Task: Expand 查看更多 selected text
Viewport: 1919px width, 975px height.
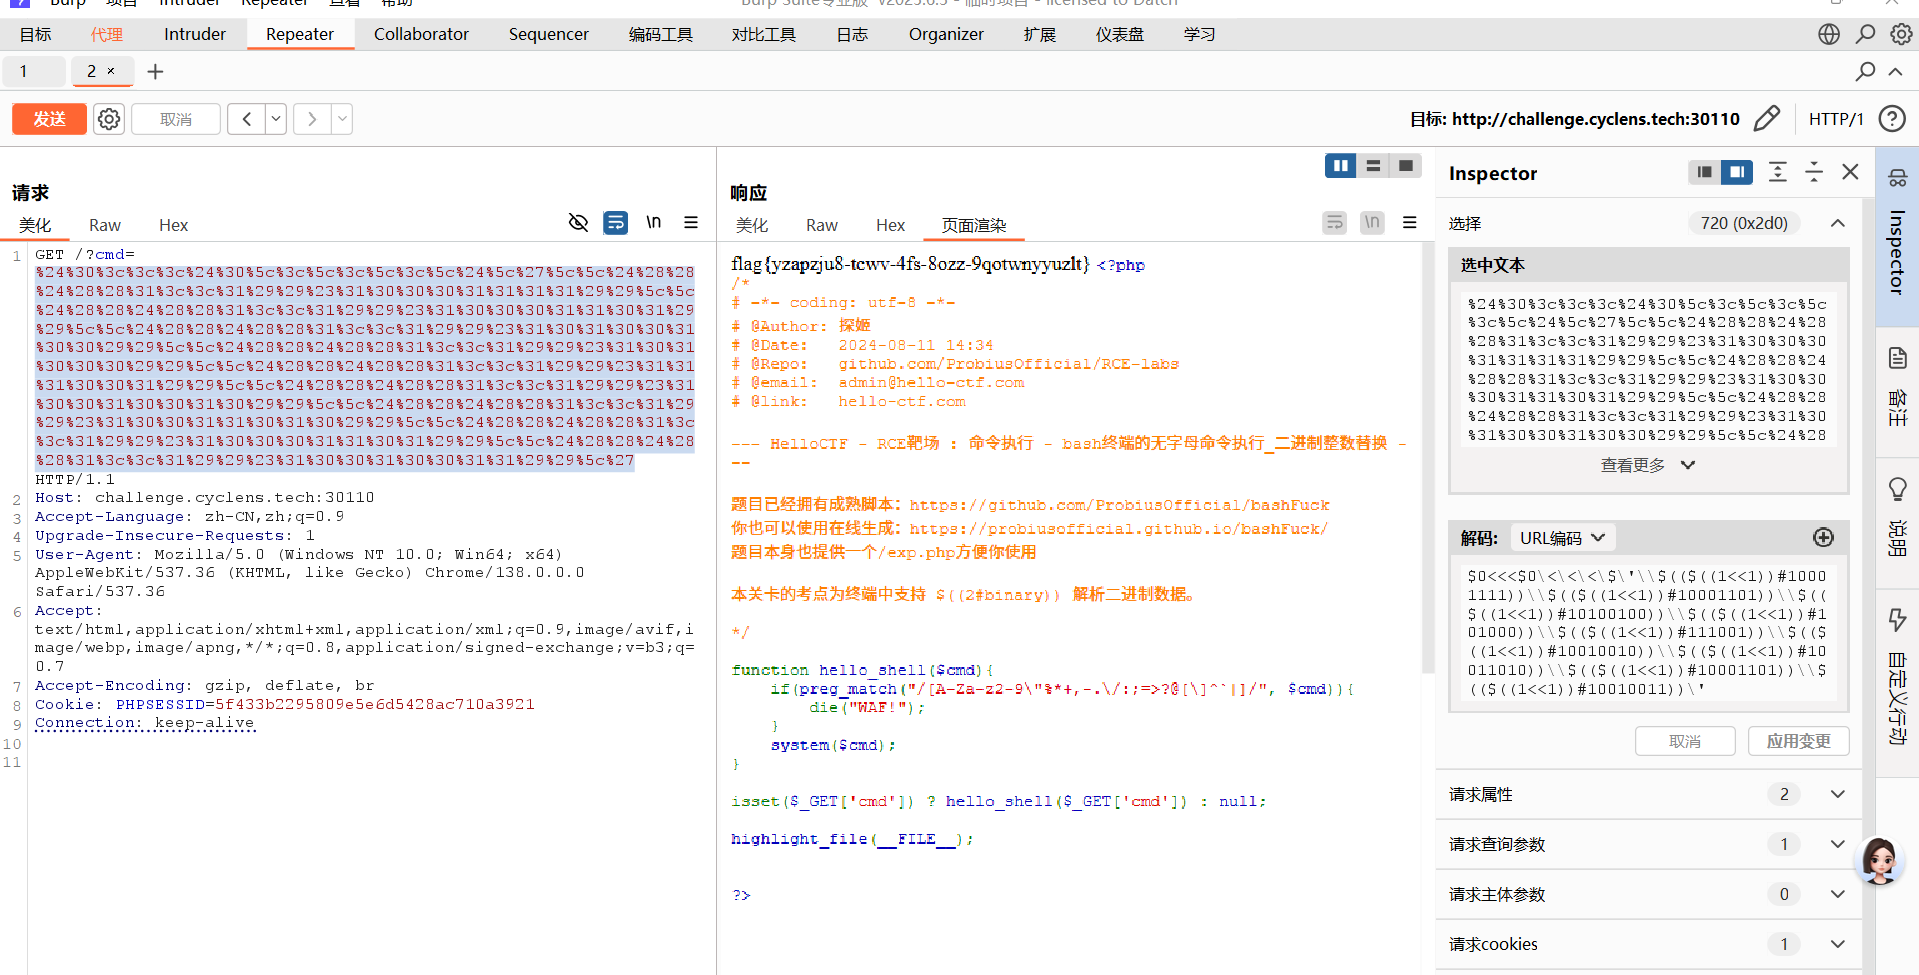Action: (1648, 465)
